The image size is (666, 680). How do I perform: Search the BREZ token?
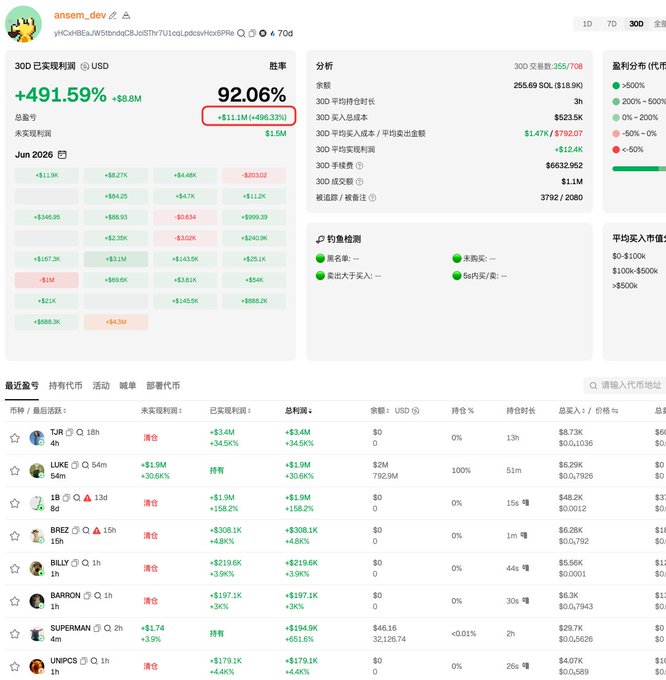(86, 530)
